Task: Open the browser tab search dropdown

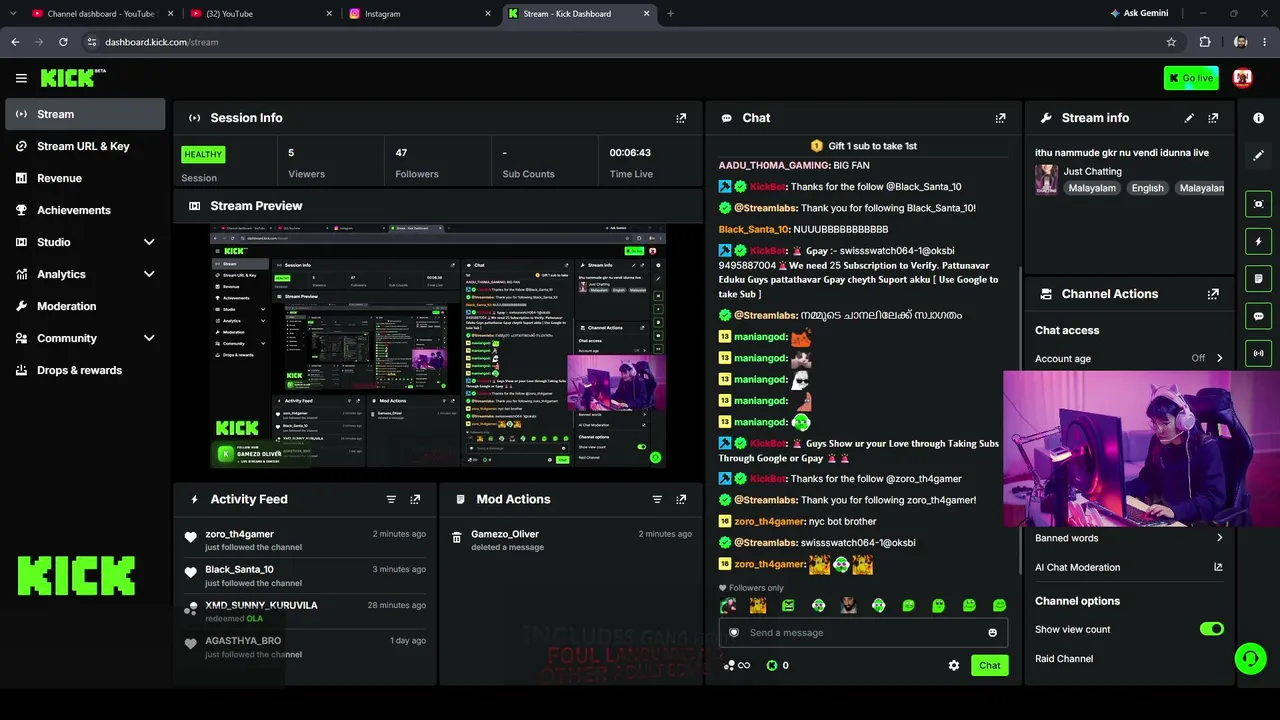Action: (x=13, y=14)
